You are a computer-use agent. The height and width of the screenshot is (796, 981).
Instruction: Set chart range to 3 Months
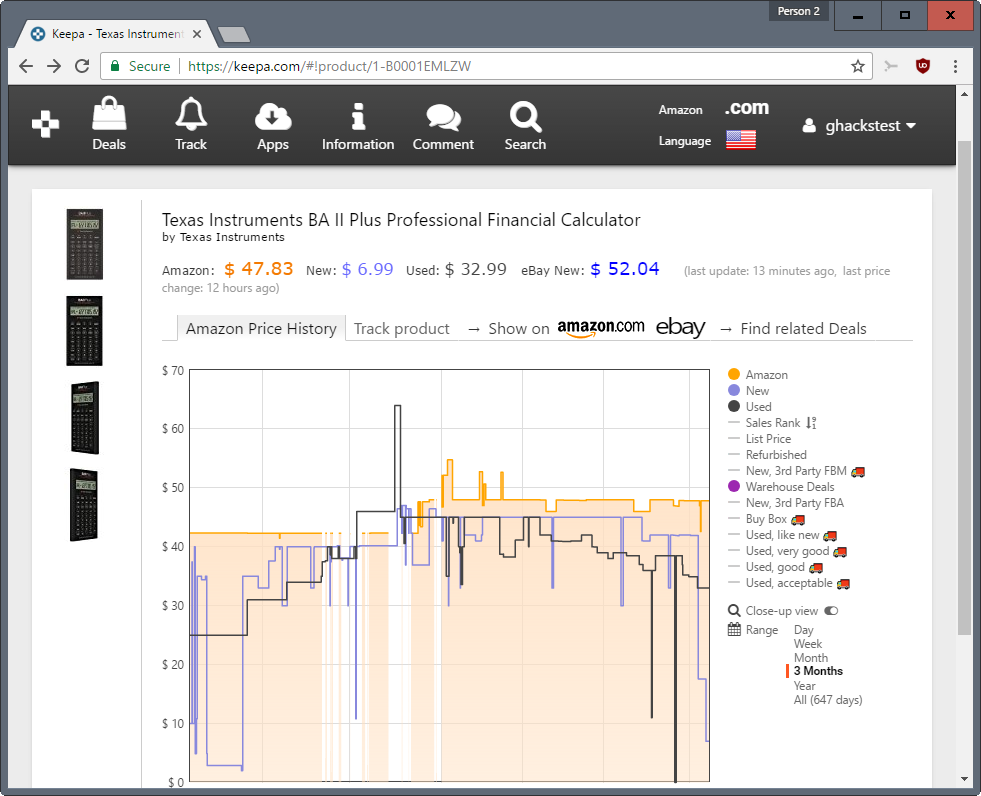pos(818,671)
